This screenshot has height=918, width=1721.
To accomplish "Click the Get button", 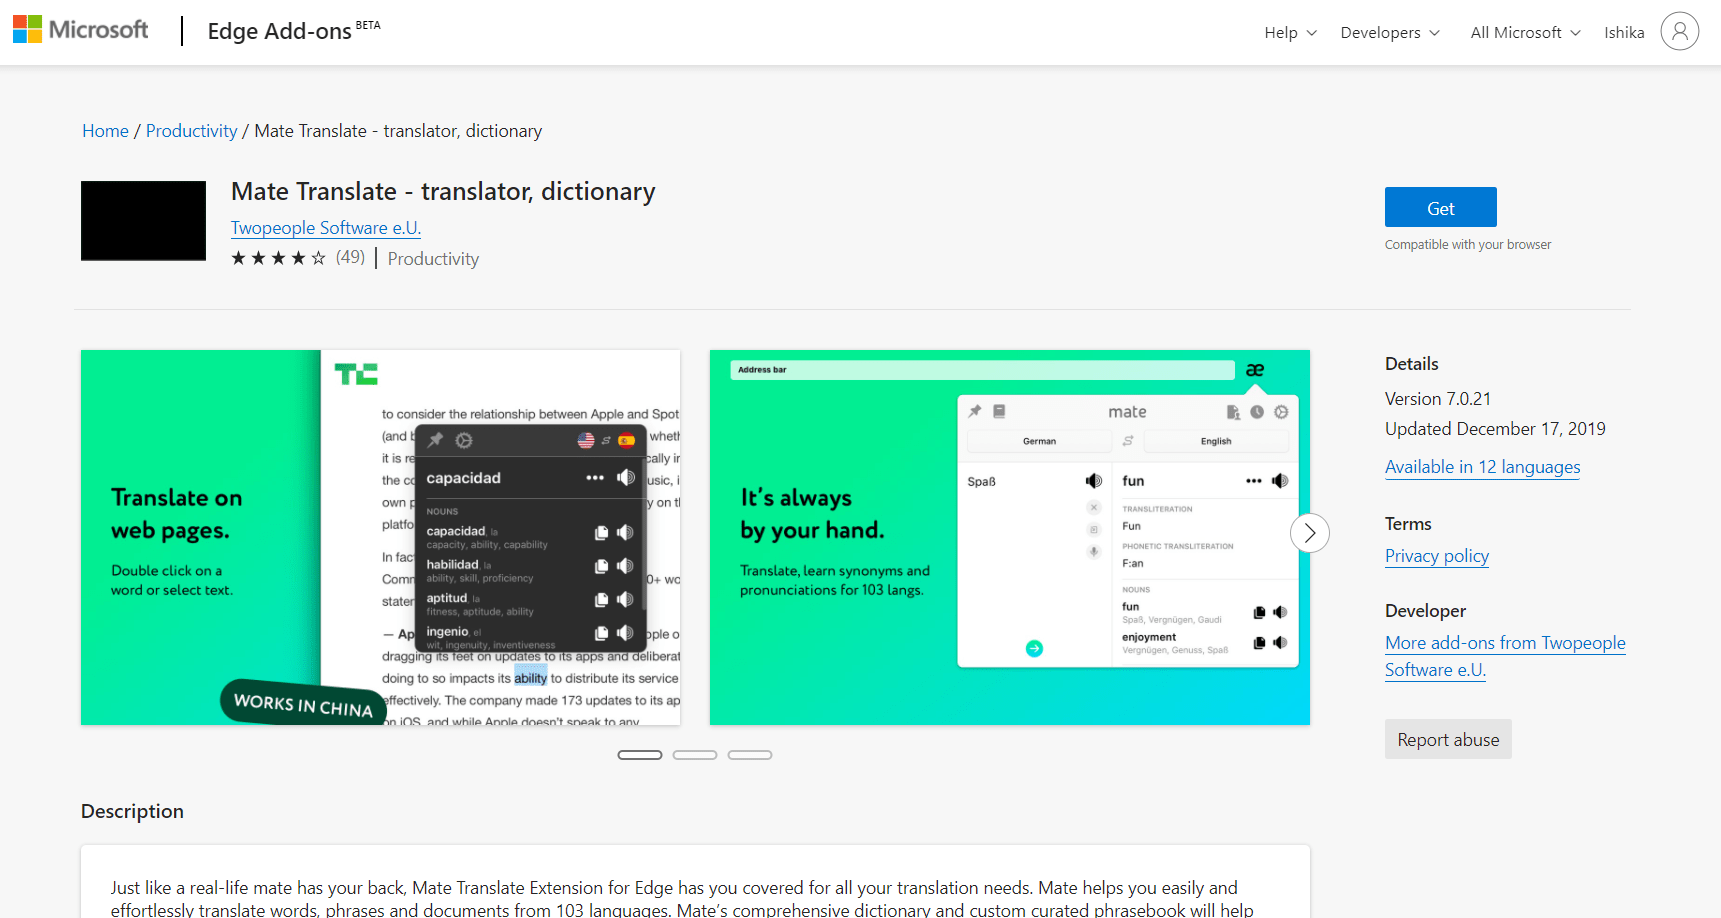I will [1441, 207].
